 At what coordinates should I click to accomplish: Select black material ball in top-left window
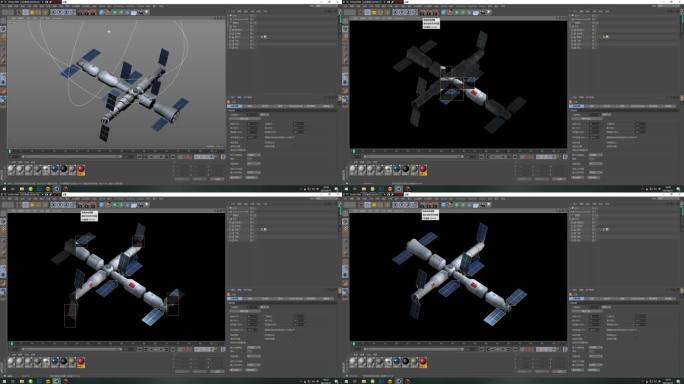63,169
